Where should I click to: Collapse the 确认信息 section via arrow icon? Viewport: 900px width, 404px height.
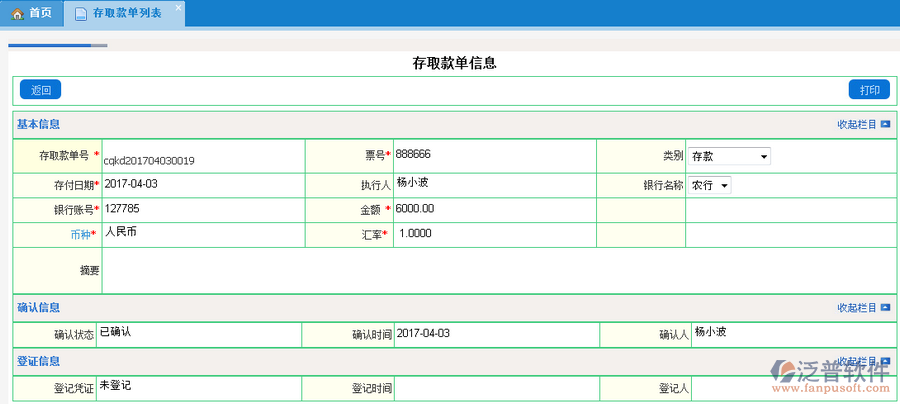tap(885, 308)
